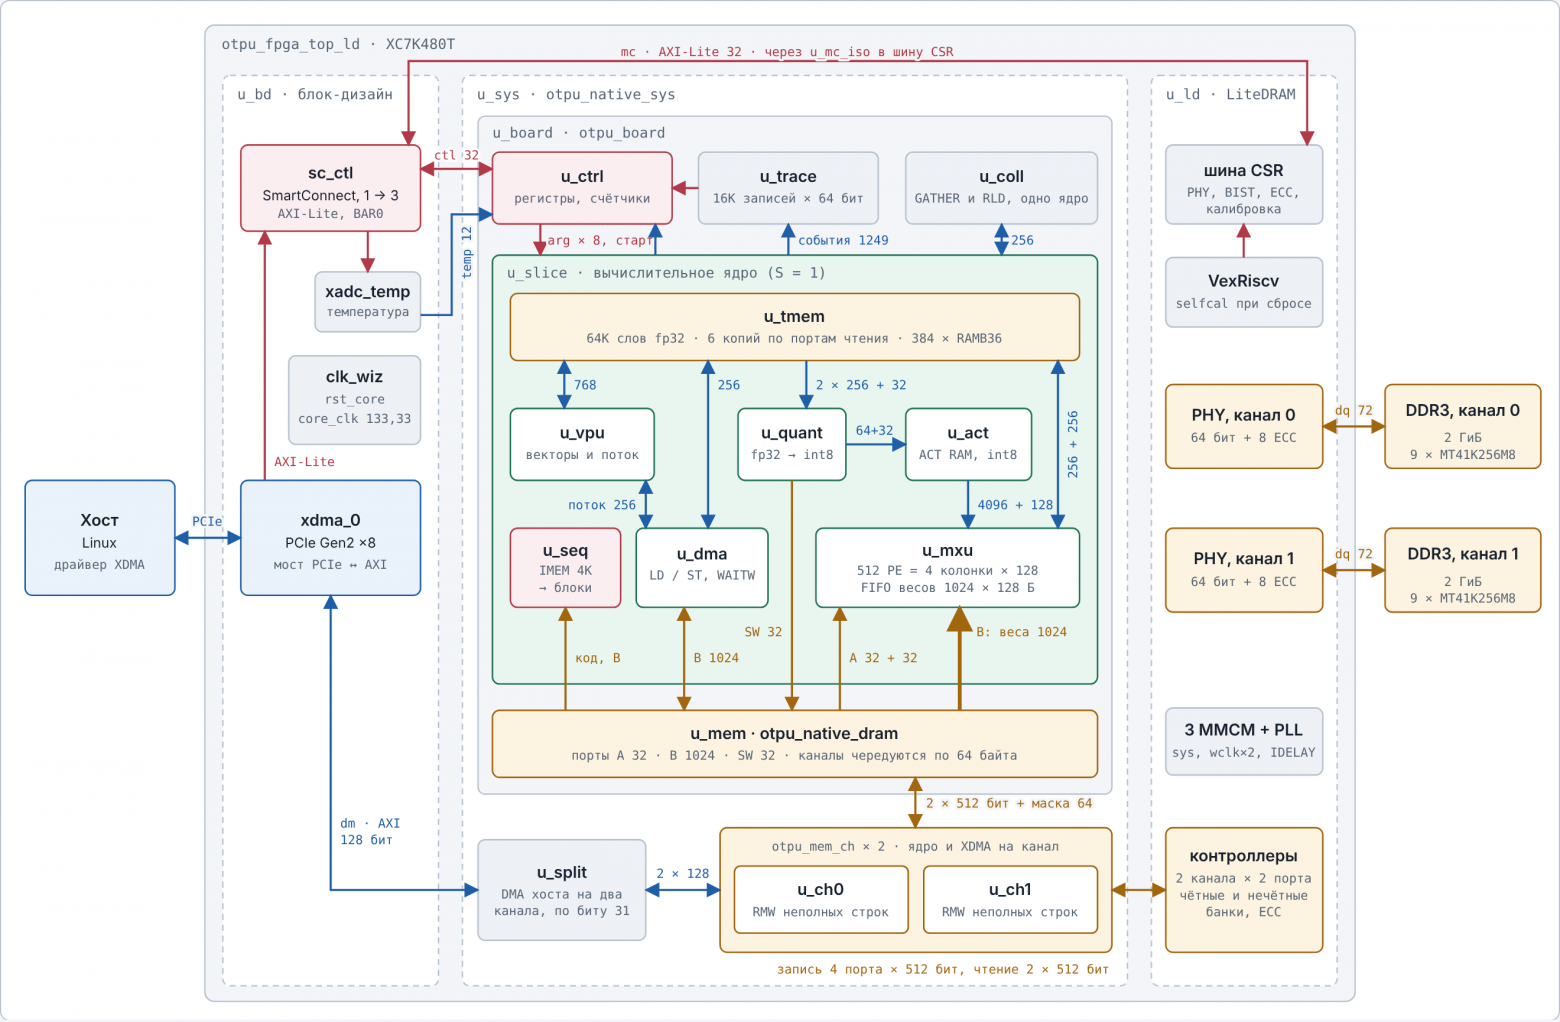This screenshot has height=1022, width=1560.
Task: Select the u_mxu 512 PE block
Action: click(947, 568)
